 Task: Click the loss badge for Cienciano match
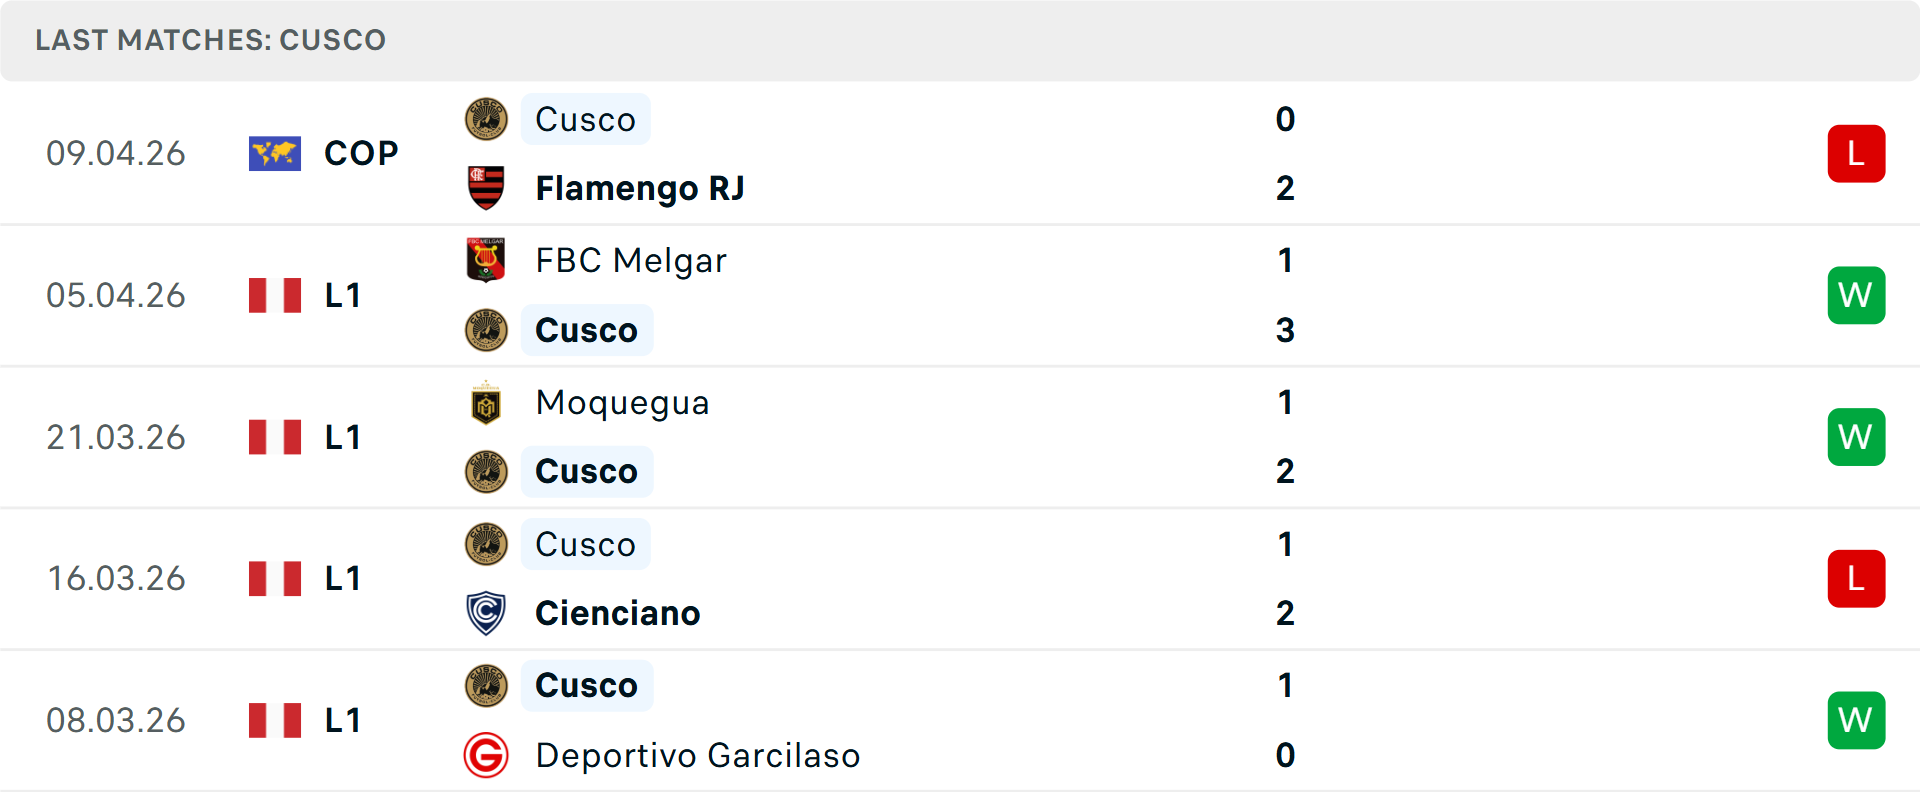click(1856, 578)
